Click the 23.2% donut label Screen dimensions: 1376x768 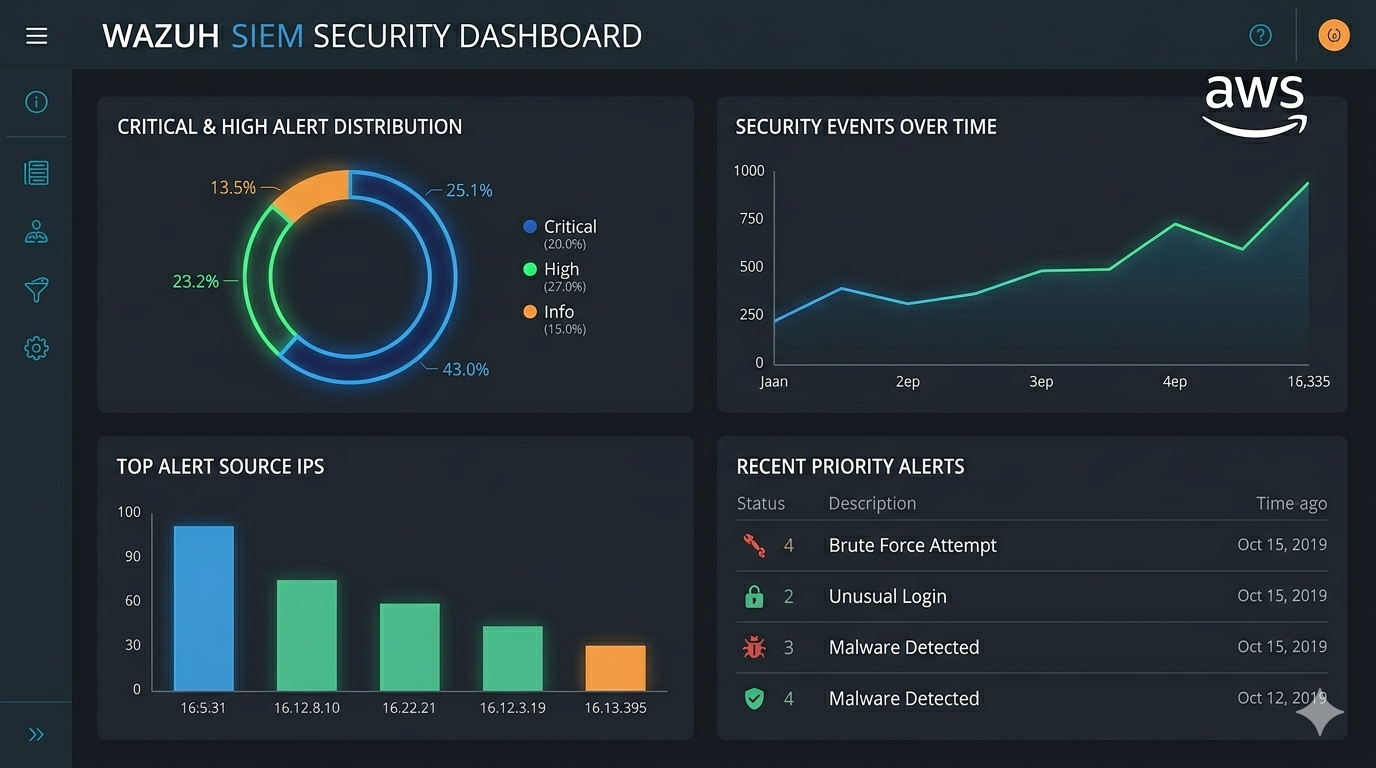coord(196,282)
